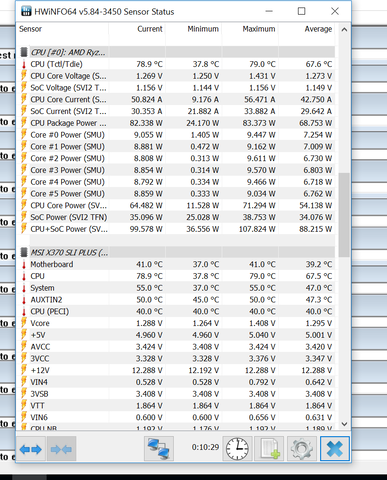Click the Average column header
387x480 pixels.
[x=318, y=29]
